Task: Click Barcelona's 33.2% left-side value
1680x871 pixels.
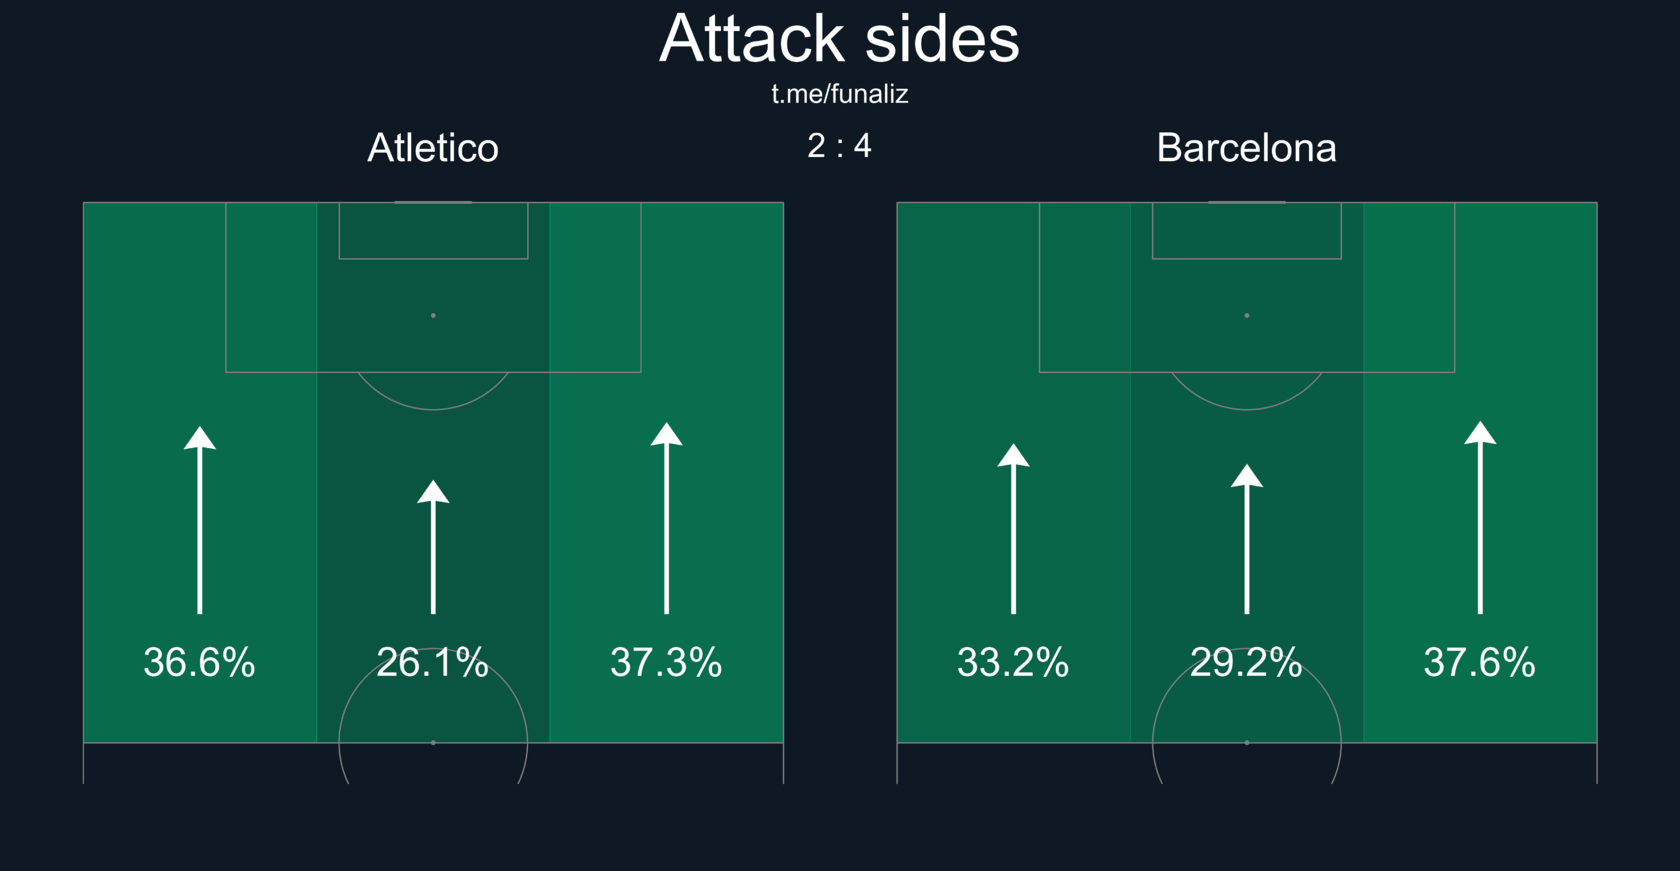Action: coord(1013,662)
